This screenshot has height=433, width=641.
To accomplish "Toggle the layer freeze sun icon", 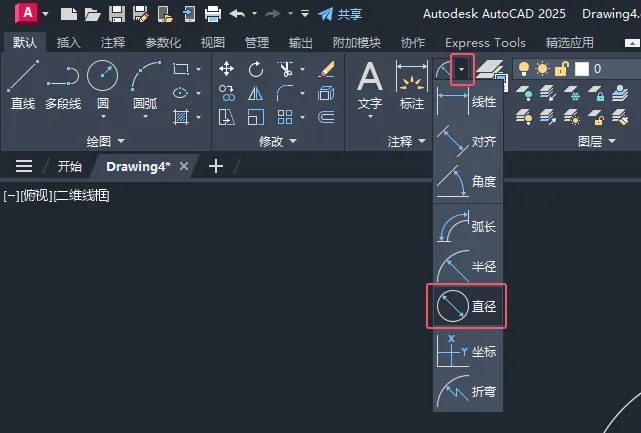I will (x=542, y=69).
